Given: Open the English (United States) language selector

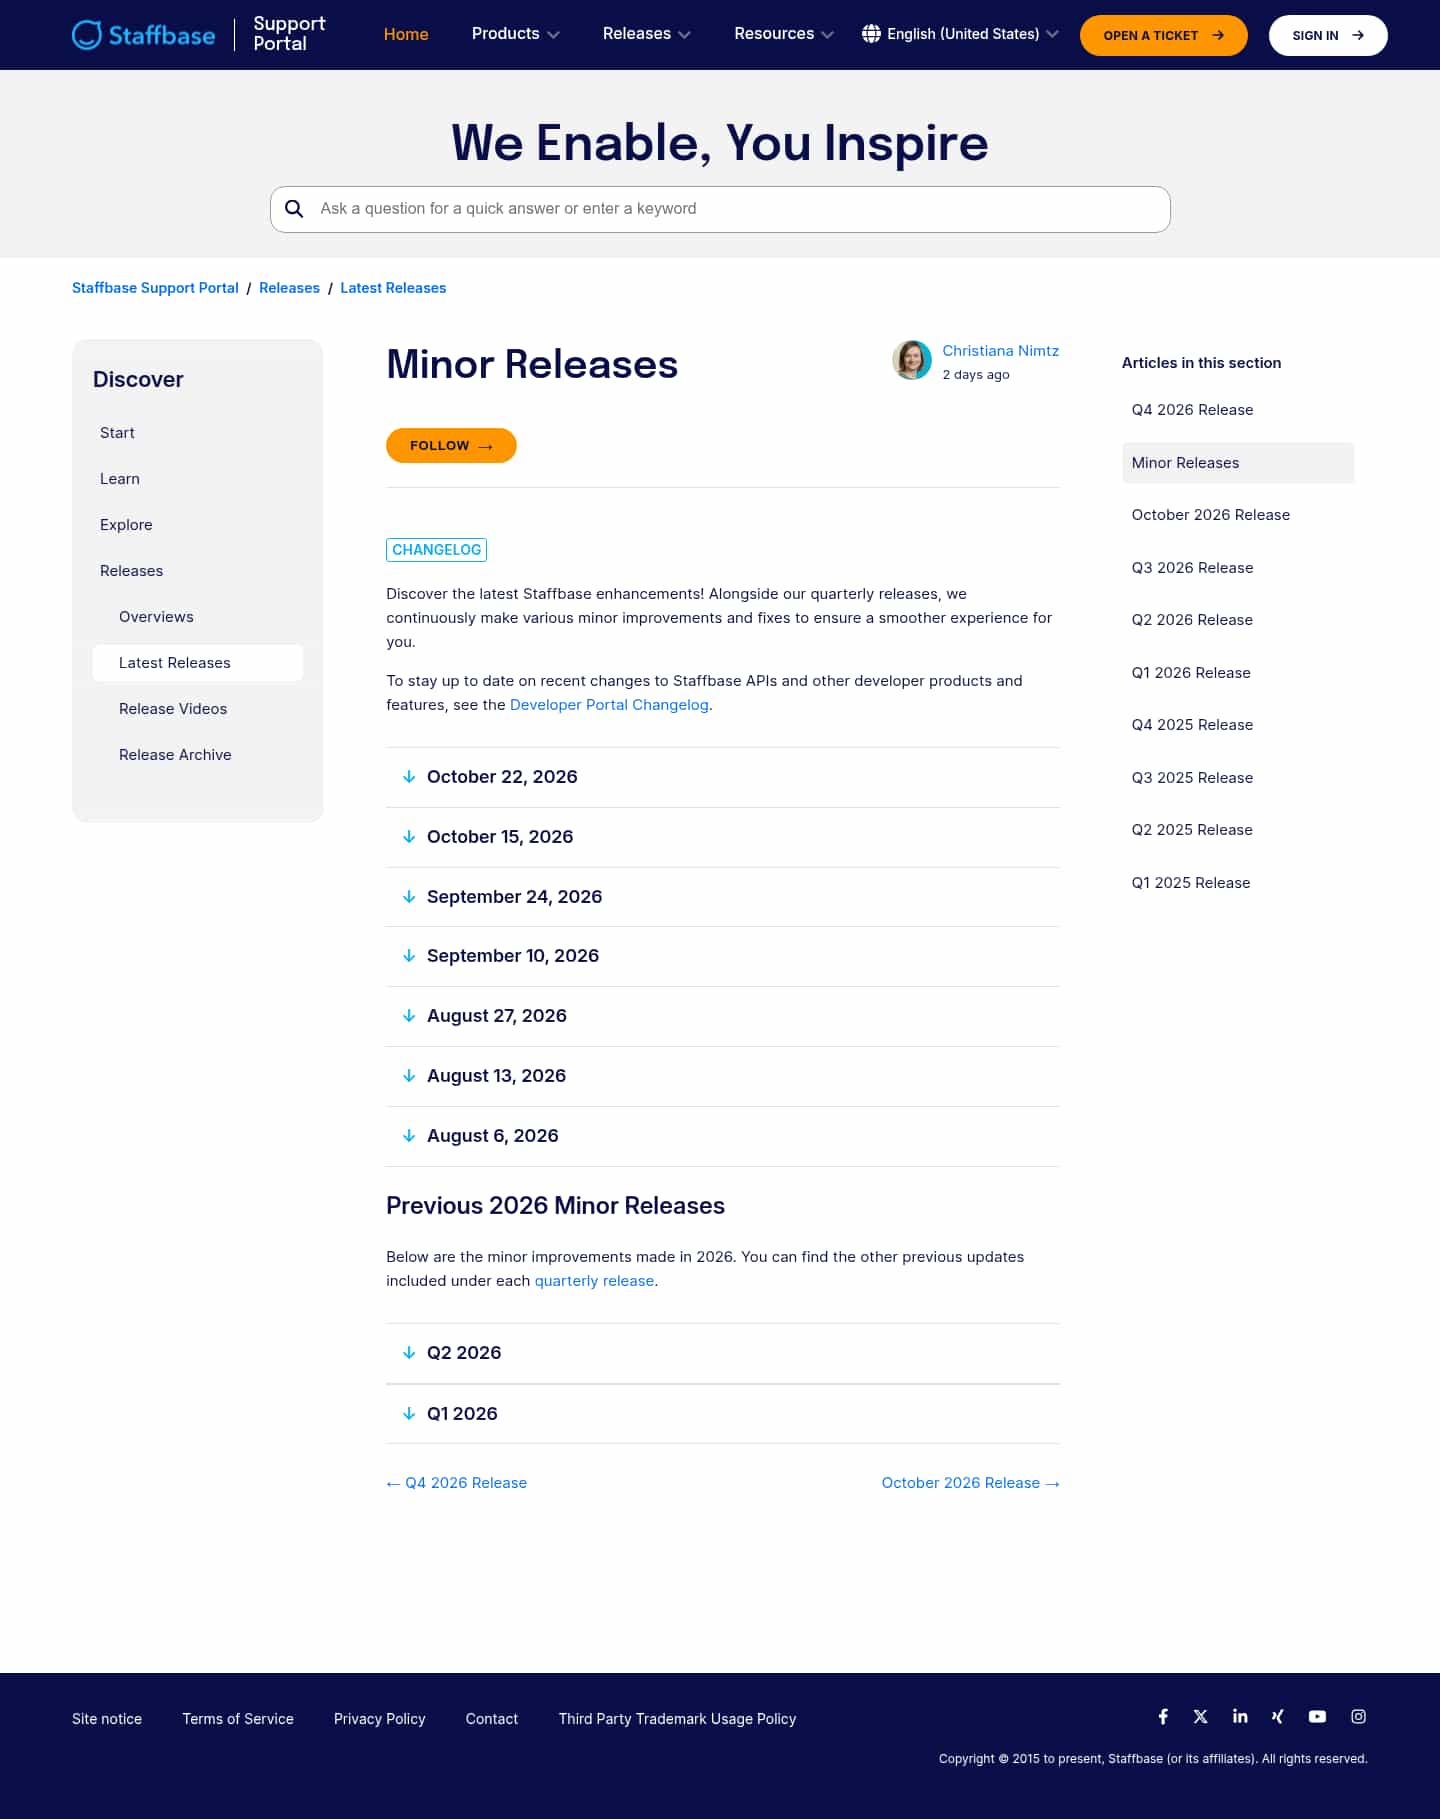Looking at the screenshot, I should (x=960, y=34).
